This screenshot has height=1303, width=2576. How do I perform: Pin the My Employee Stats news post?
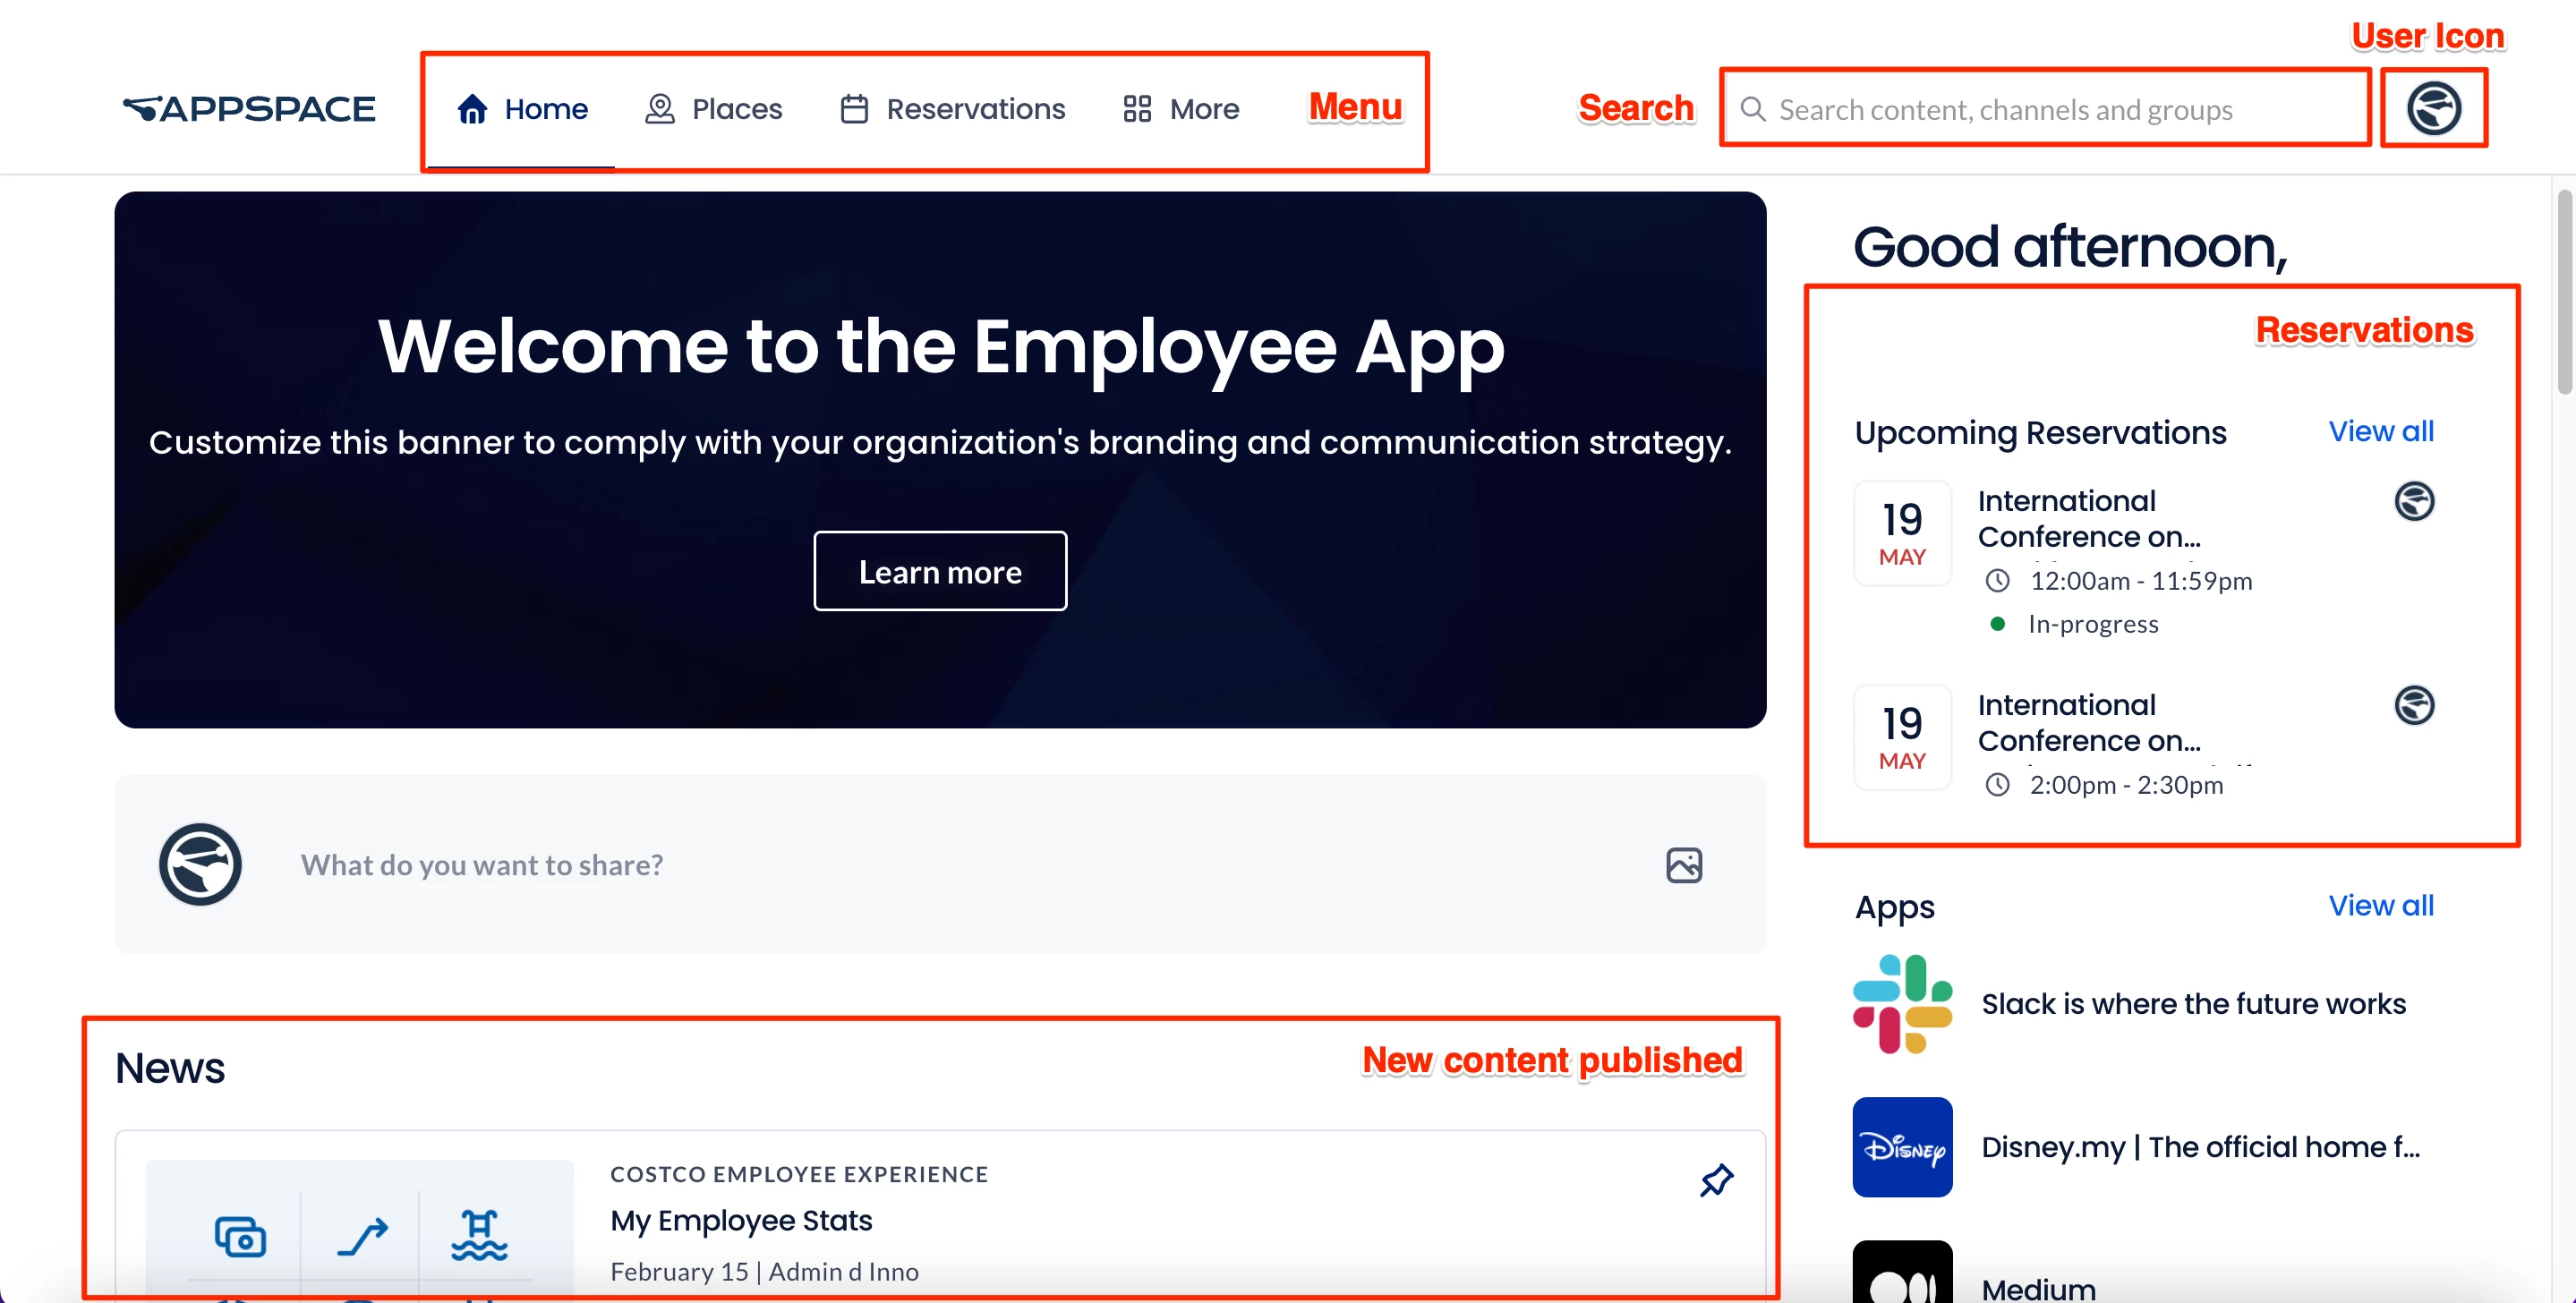point(1716,1180)
